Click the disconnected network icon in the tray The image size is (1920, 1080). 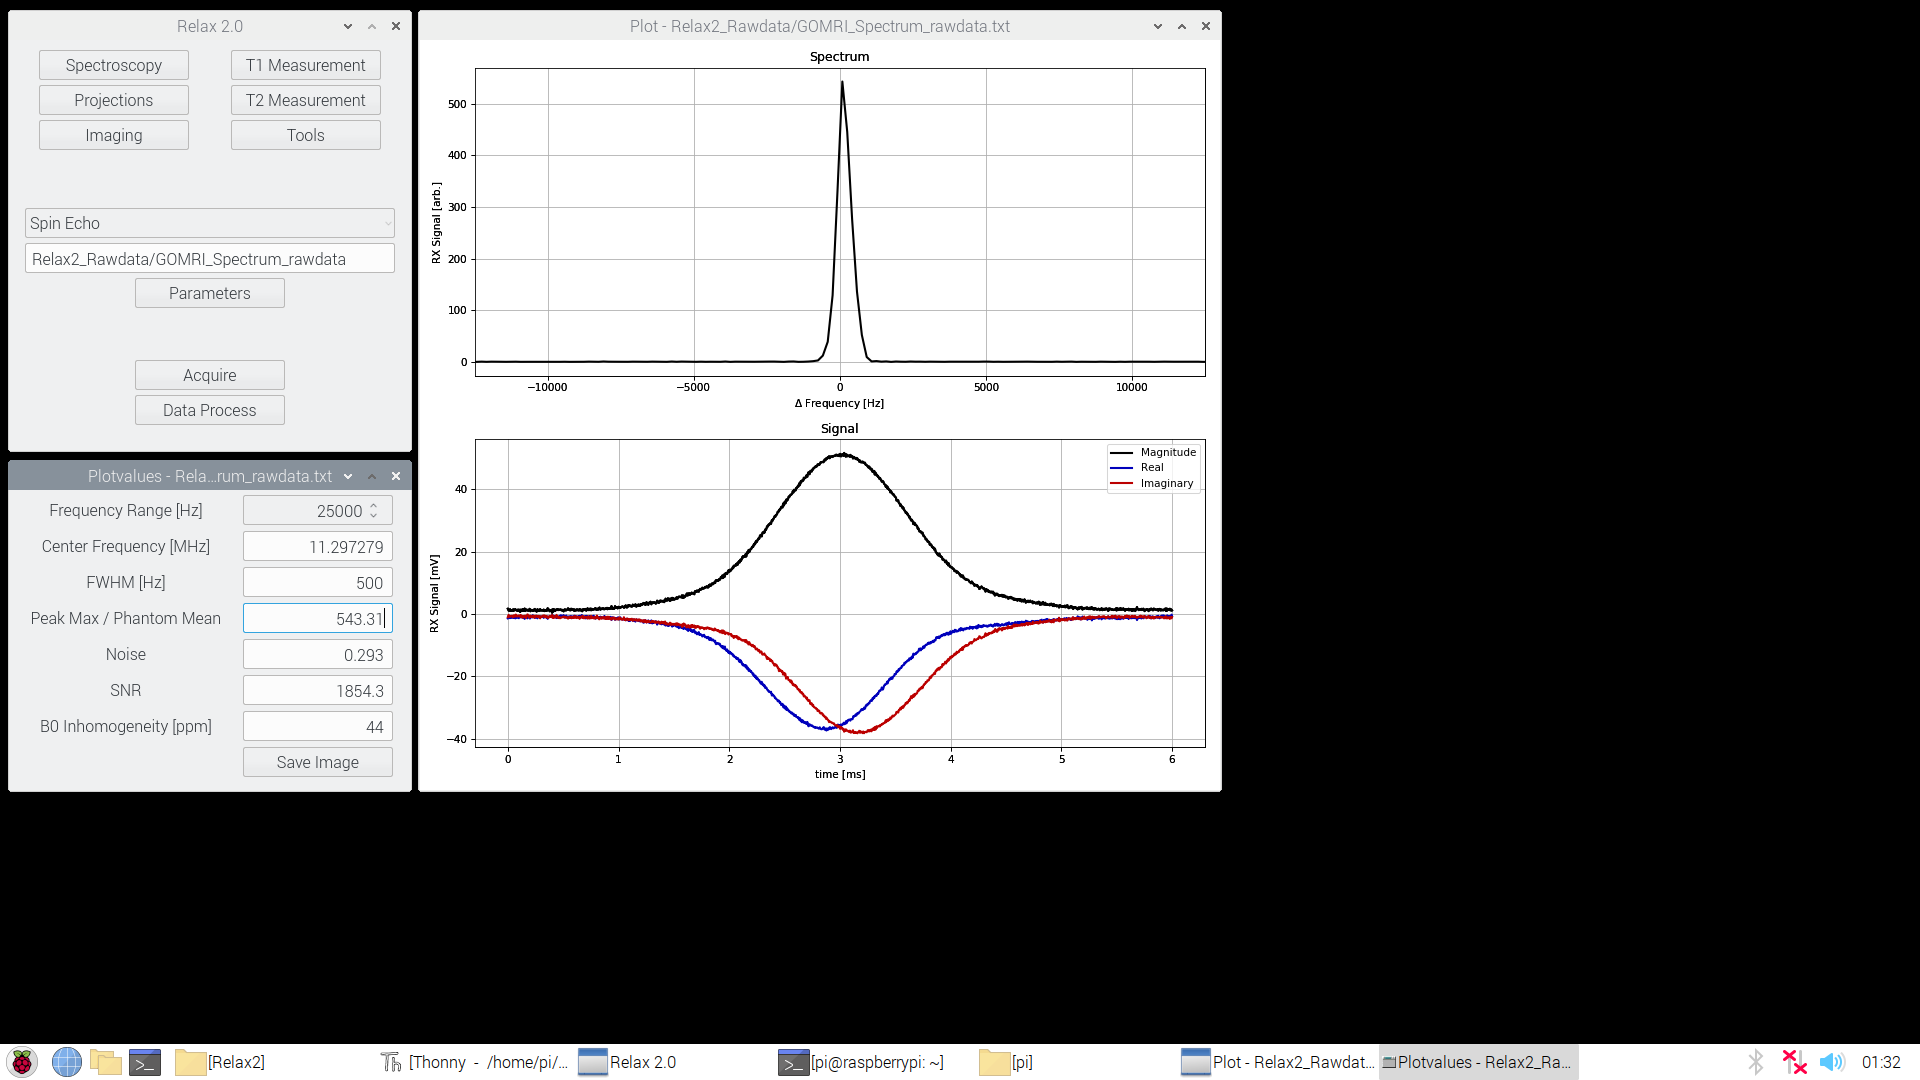pyautogui.click(x=1793, y=1062)
